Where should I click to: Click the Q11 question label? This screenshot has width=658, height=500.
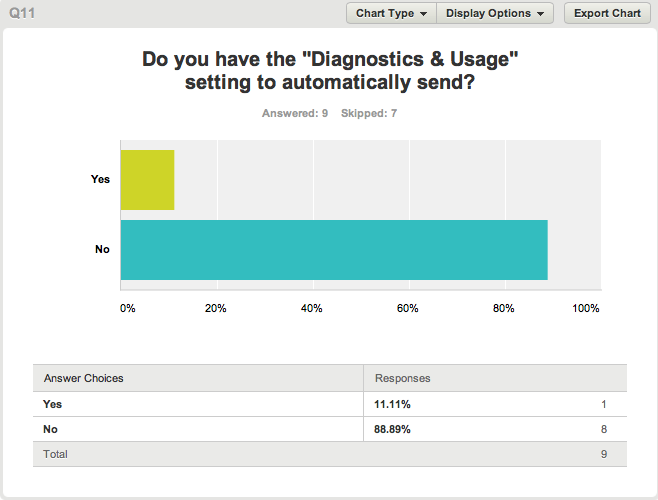(22, 13)
